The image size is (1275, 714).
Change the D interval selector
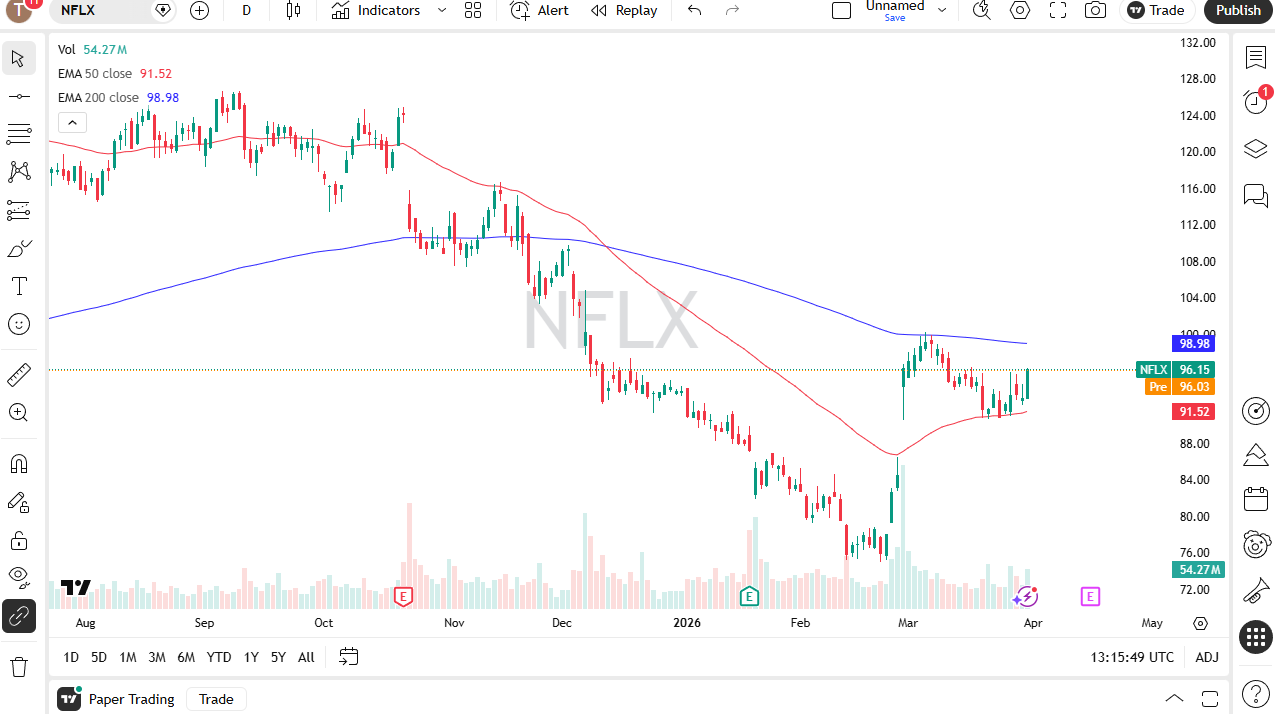[x=246, y=11]
